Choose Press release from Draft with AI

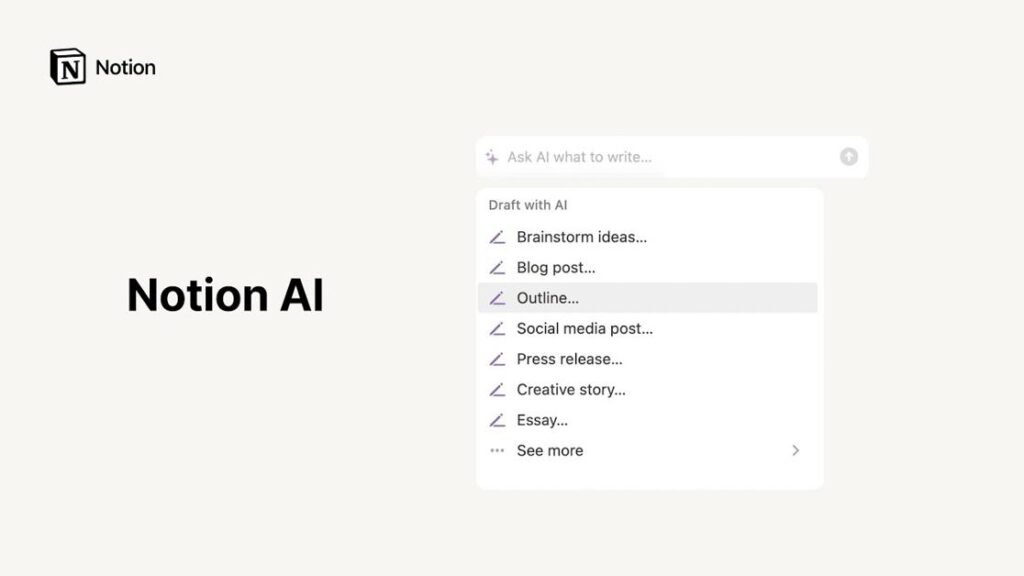[567, 358]
